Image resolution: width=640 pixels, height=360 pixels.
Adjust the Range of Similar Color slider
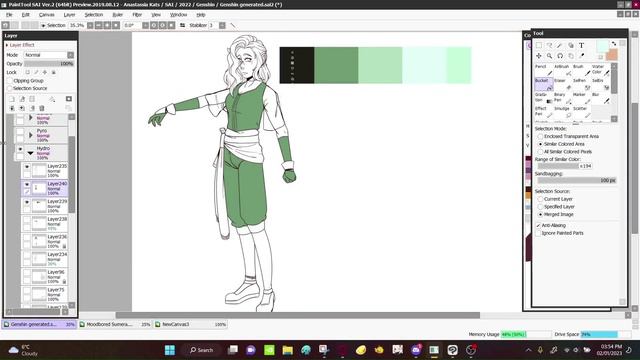565,166
